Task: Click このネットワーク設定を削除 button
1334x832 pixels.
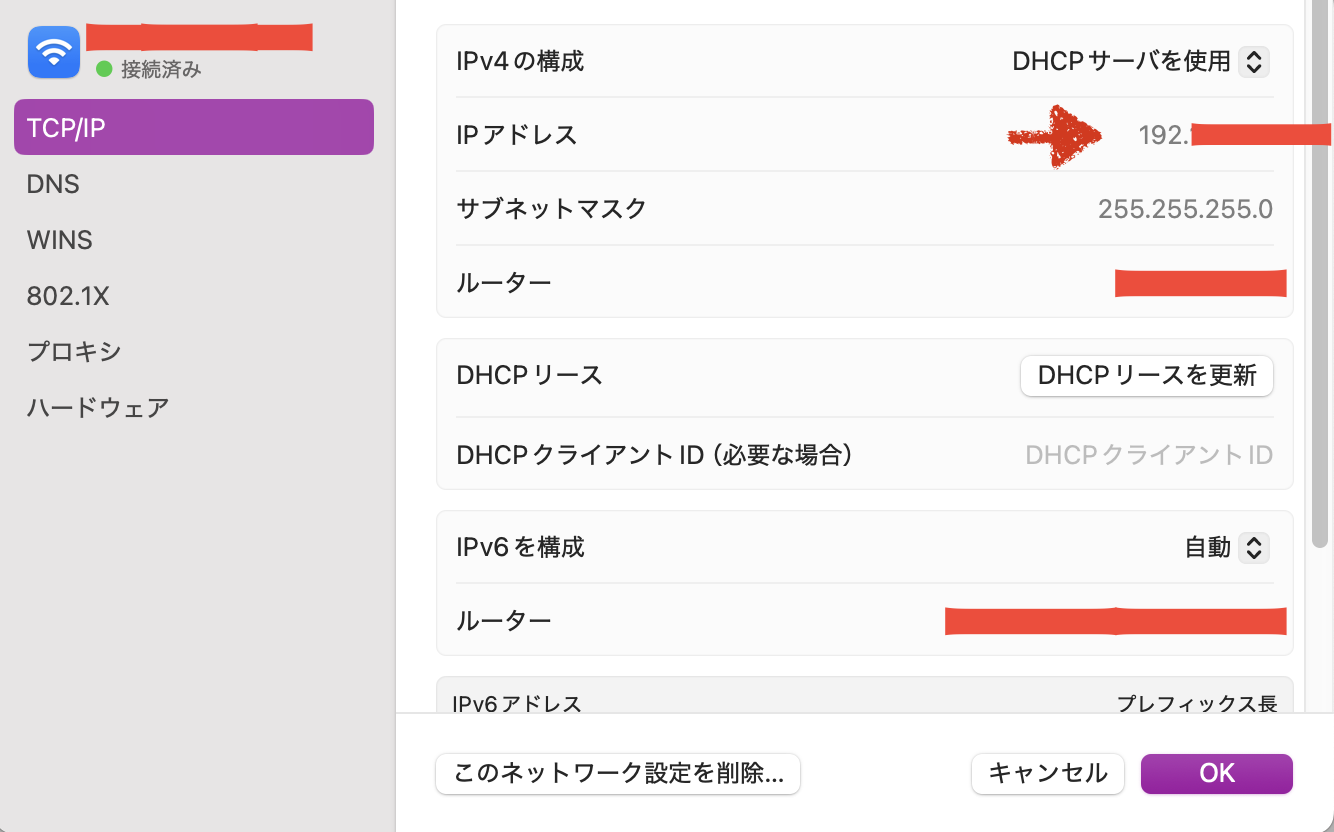Action: [x=617, y=773]
